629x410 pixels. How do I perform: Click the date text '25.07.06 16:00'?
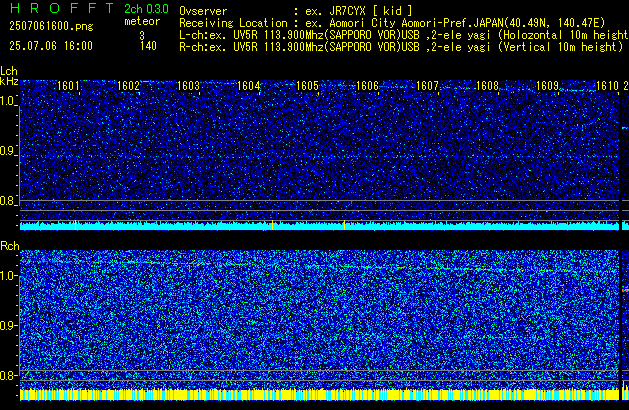[x=51, y=46]
